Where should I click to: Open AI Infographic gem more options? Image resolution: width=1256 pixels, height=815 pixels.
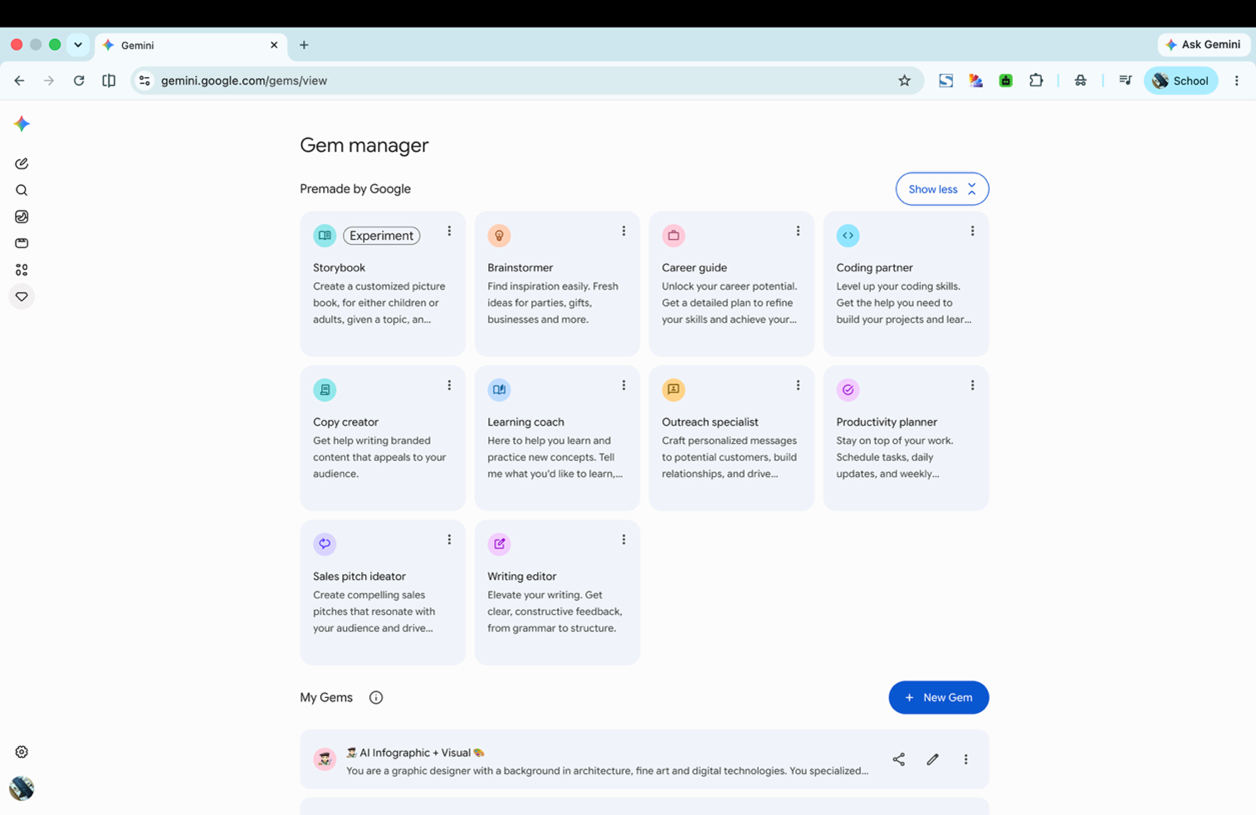[966, 760]
